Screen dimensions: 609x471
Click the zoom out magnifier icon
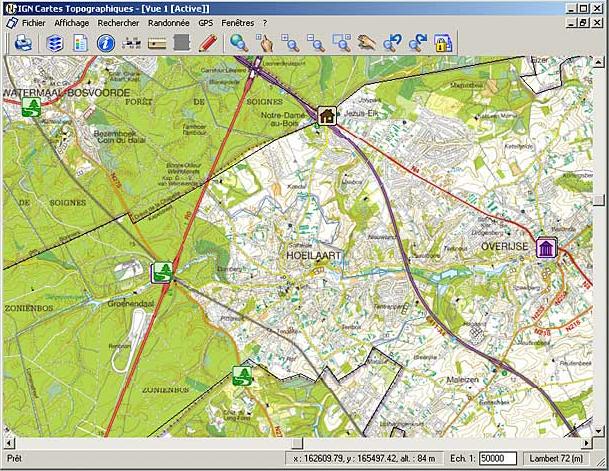[x=316, y=43]
